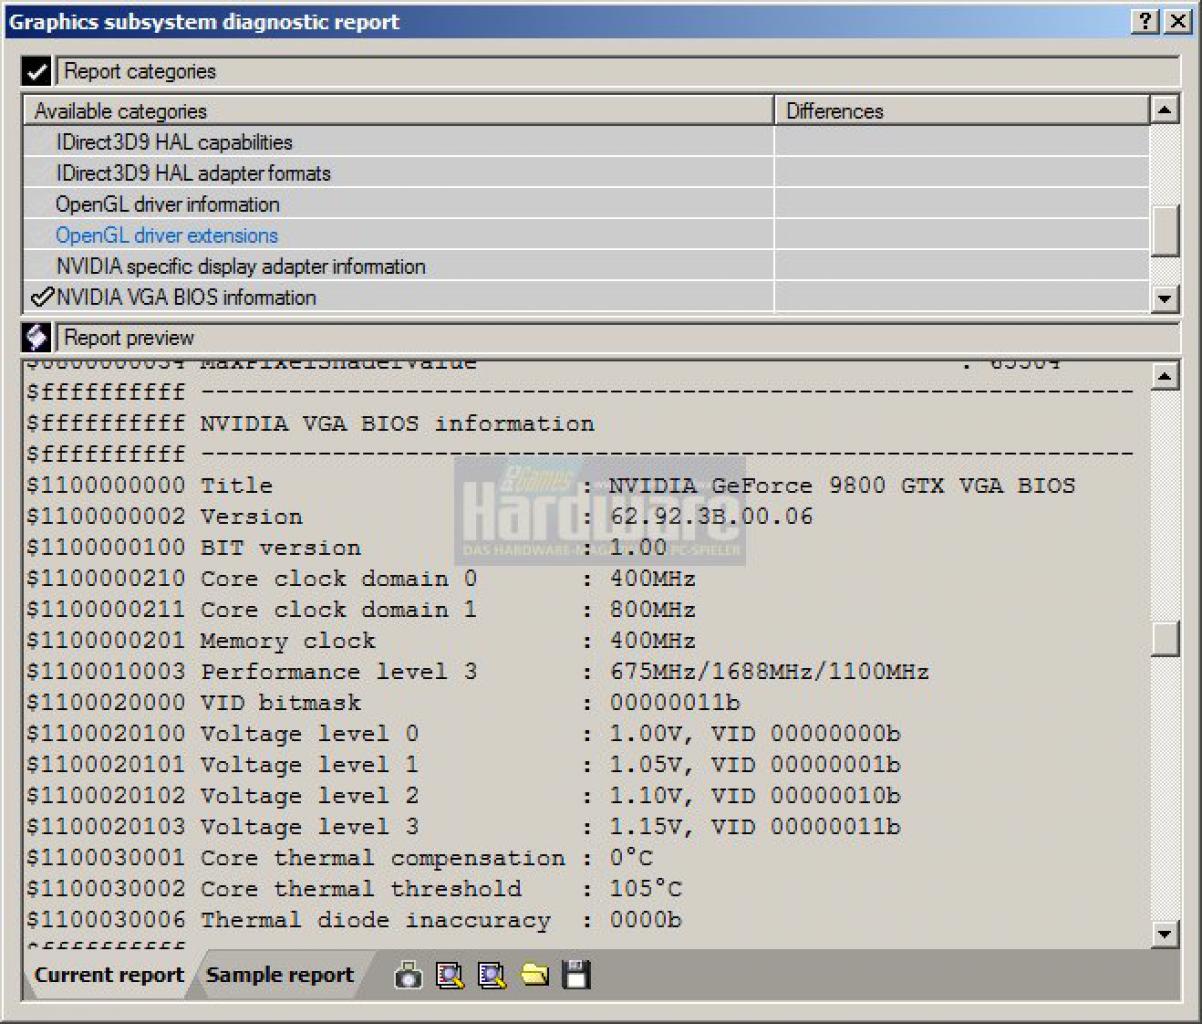Click the checkmark icon beside Report categories
Viewport: 1202px width, 1024px height.
36,72
